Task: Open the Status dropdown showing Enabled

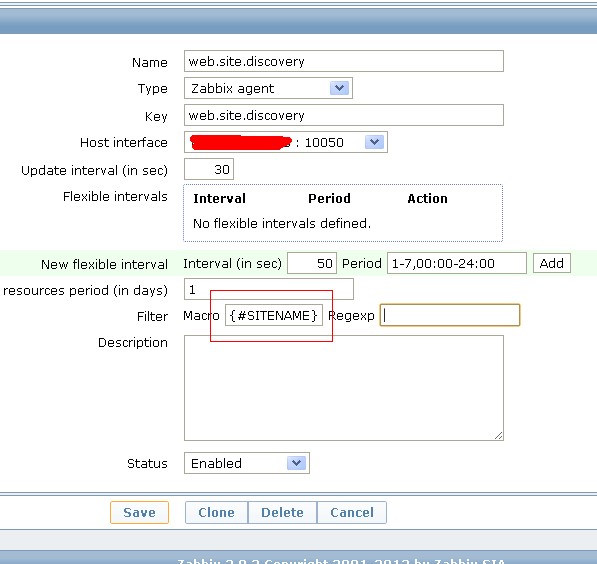Action: [247, 463]
